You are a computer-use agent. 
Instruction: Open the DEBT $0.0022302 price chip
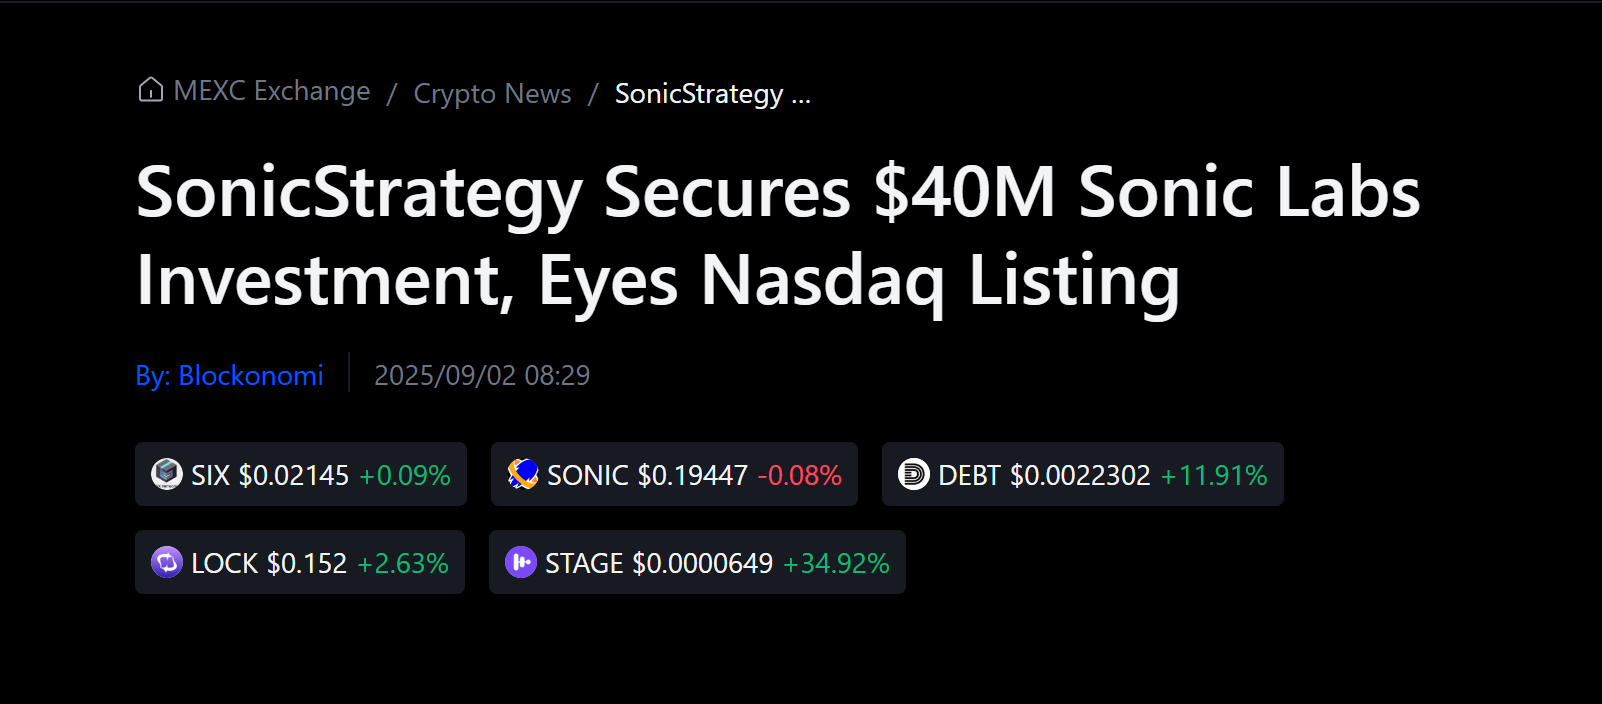coord(1083,474)
